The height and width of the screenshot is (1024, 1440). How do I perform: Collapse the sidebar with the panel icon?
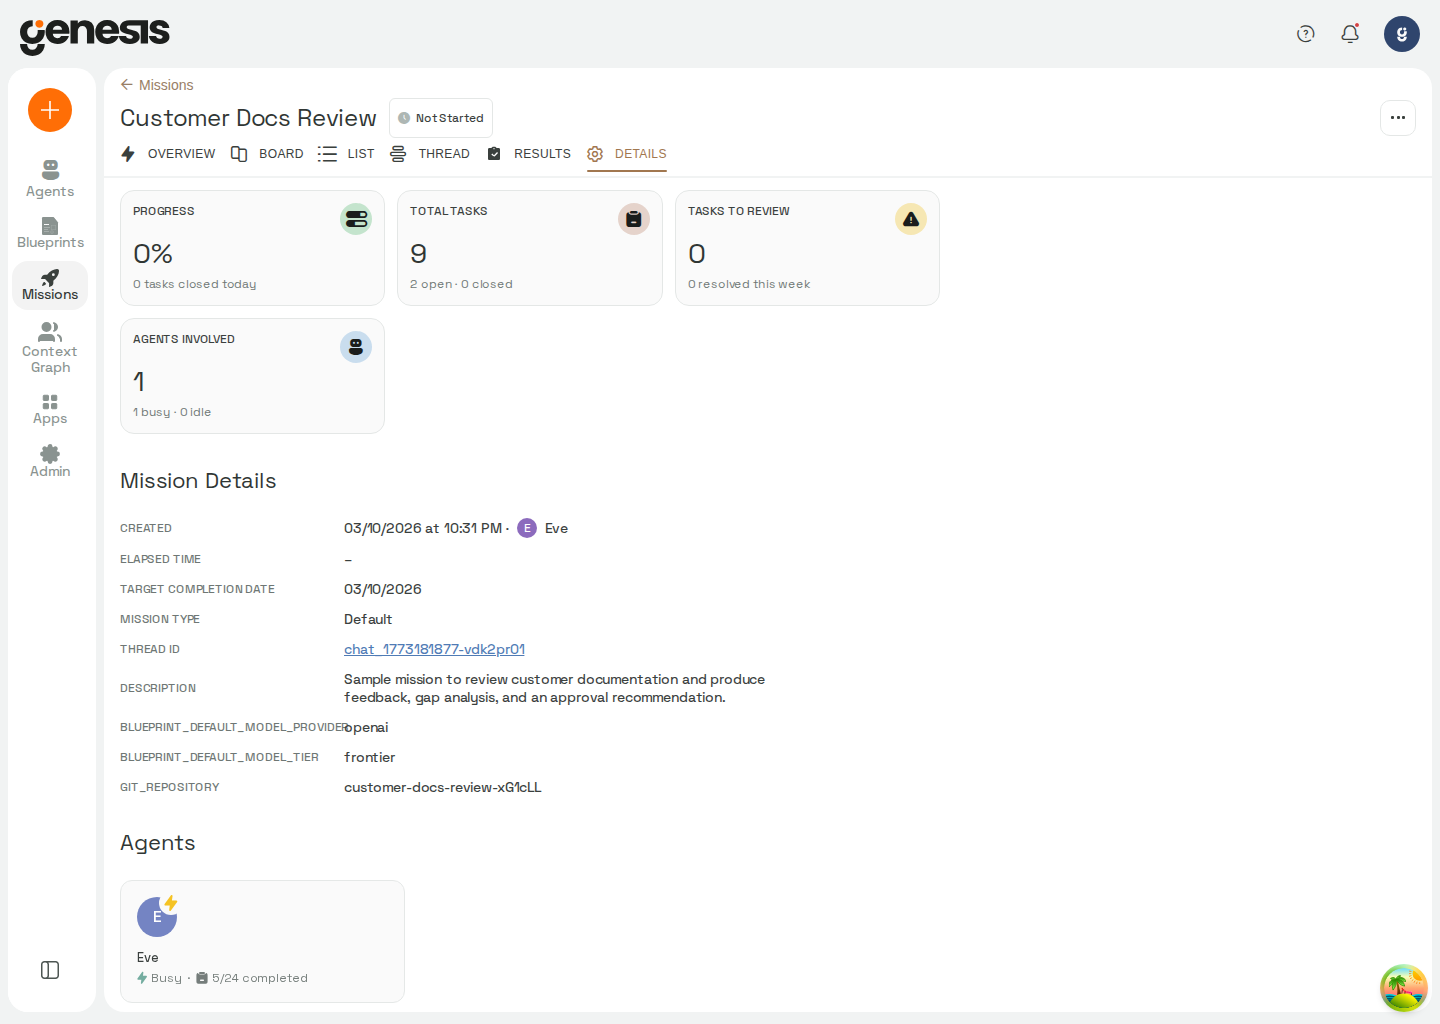tap(50, 970)
